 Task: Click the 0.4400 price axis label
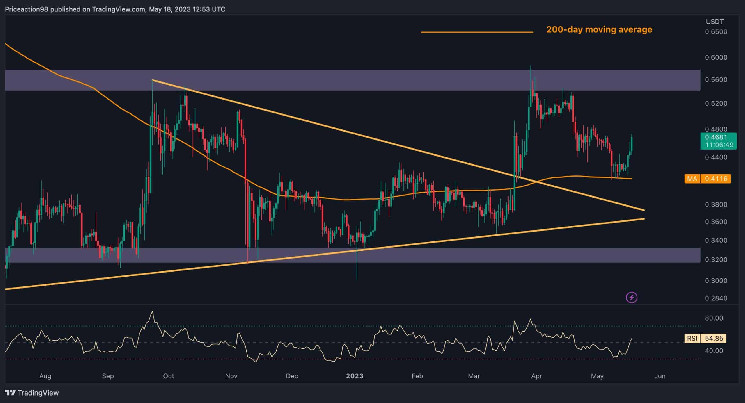(x=716, y=157)
